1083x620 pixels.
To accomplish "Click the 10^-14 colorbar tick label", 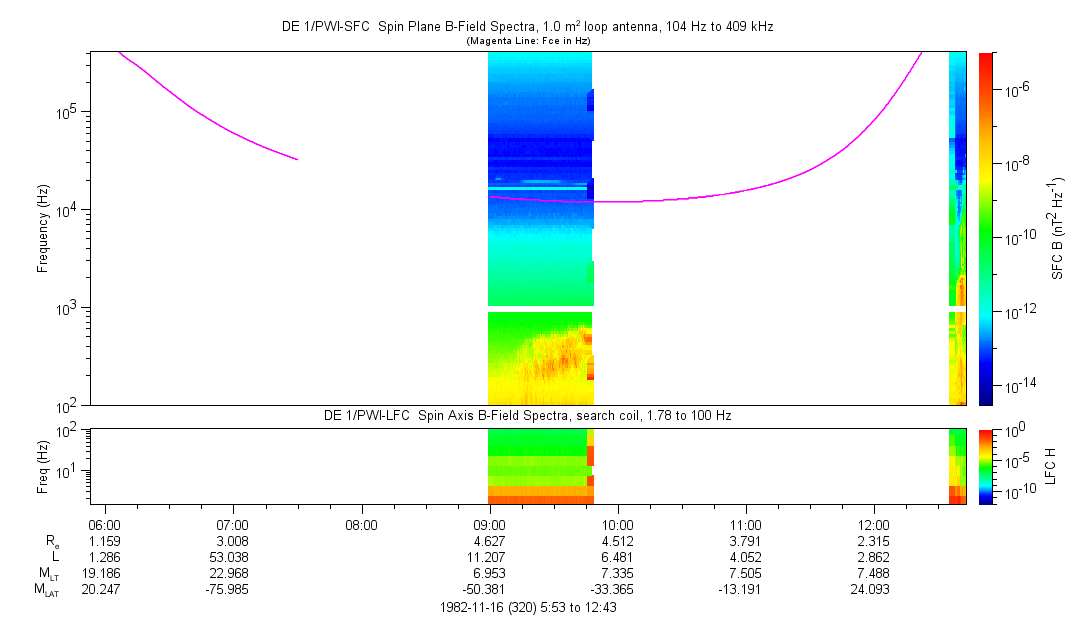I will (x=1019, y=385).
